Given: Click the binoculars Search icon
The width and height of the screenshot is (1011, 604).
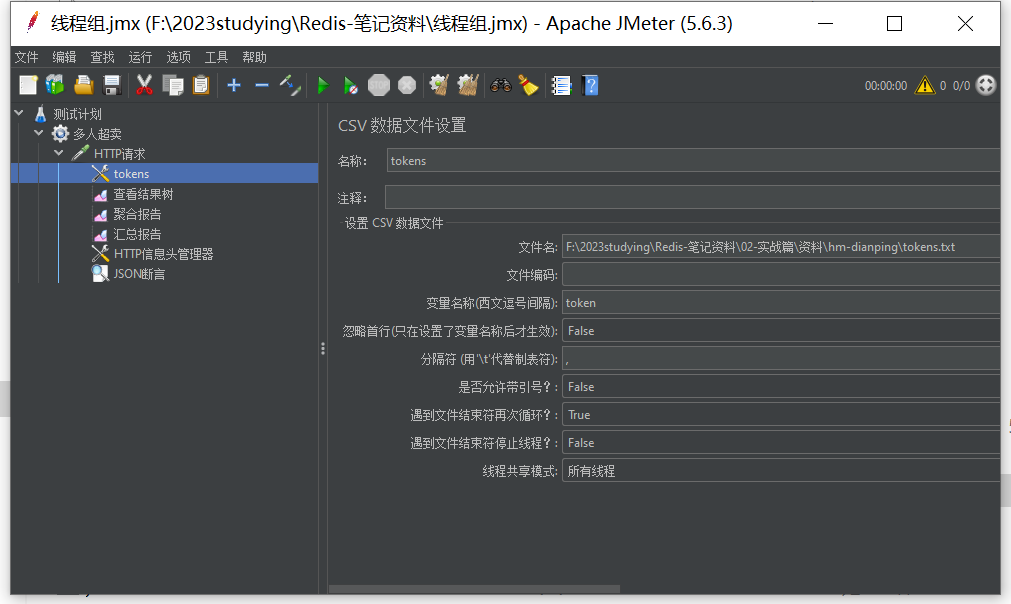Looking at the screenshot, I should click(x=501, y=86).
